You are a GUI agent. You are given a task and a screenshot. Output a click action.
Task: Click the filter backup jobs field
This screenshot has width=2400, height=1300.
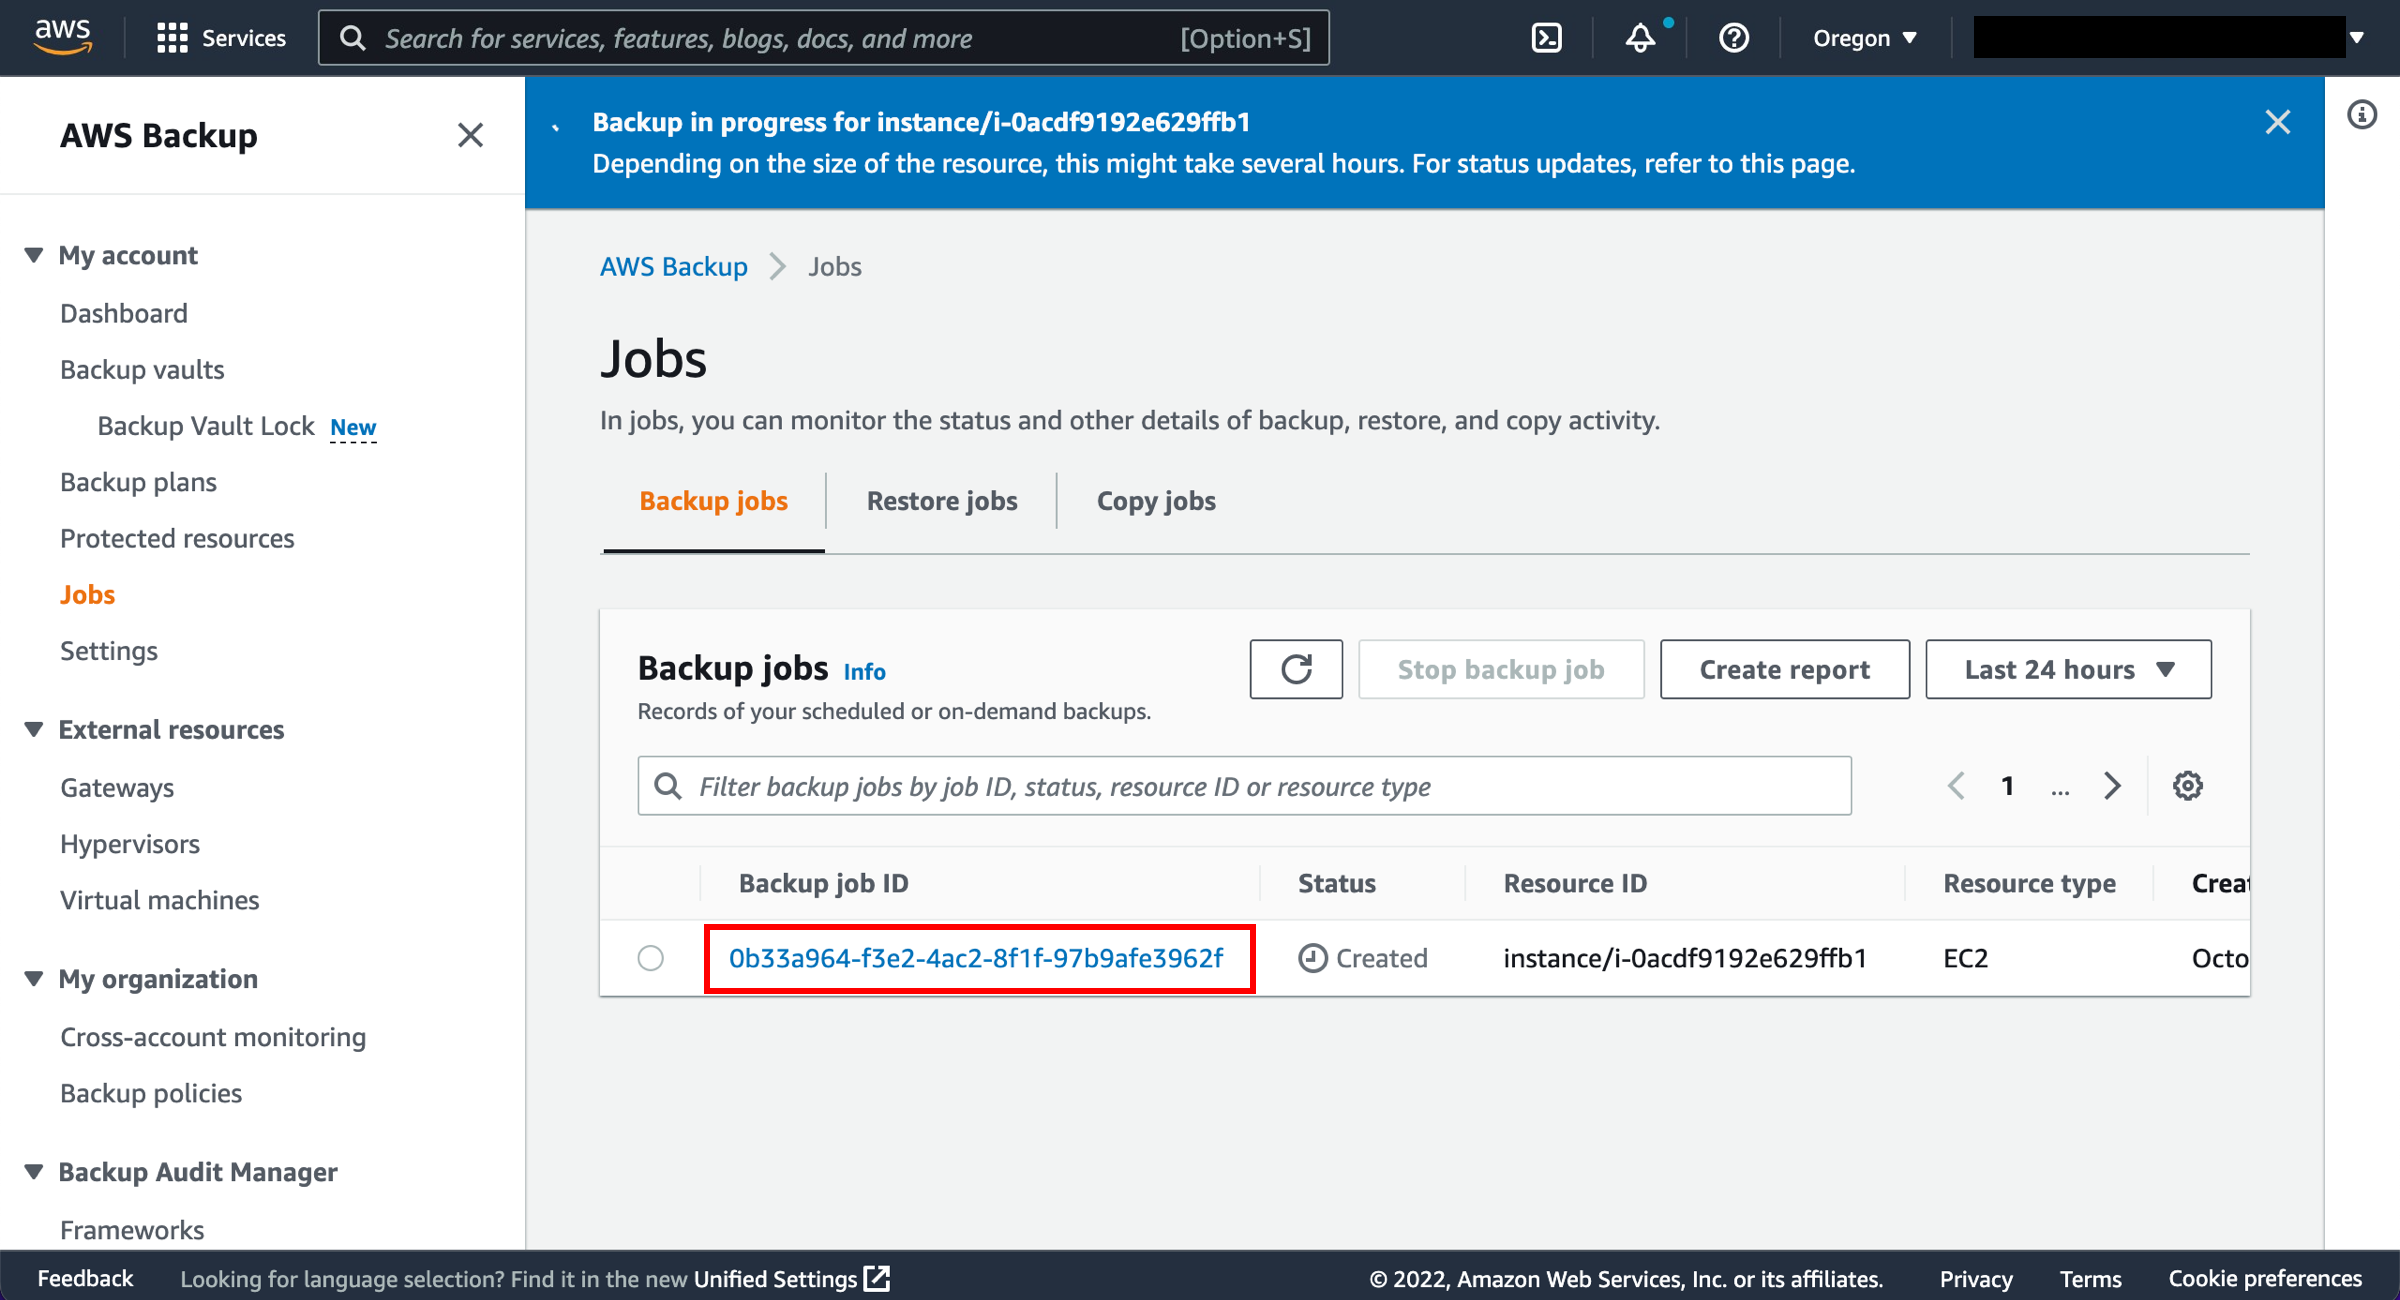point(1245,786)
